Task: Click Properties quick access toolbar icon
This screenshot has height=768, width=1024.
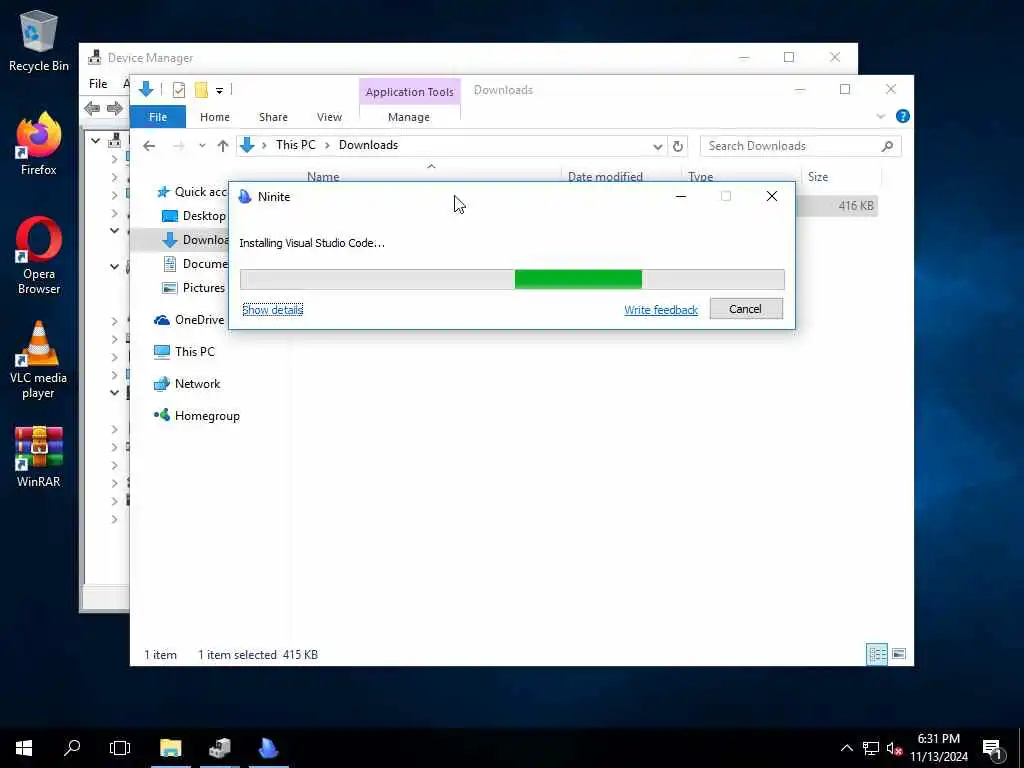Action: 178,89
